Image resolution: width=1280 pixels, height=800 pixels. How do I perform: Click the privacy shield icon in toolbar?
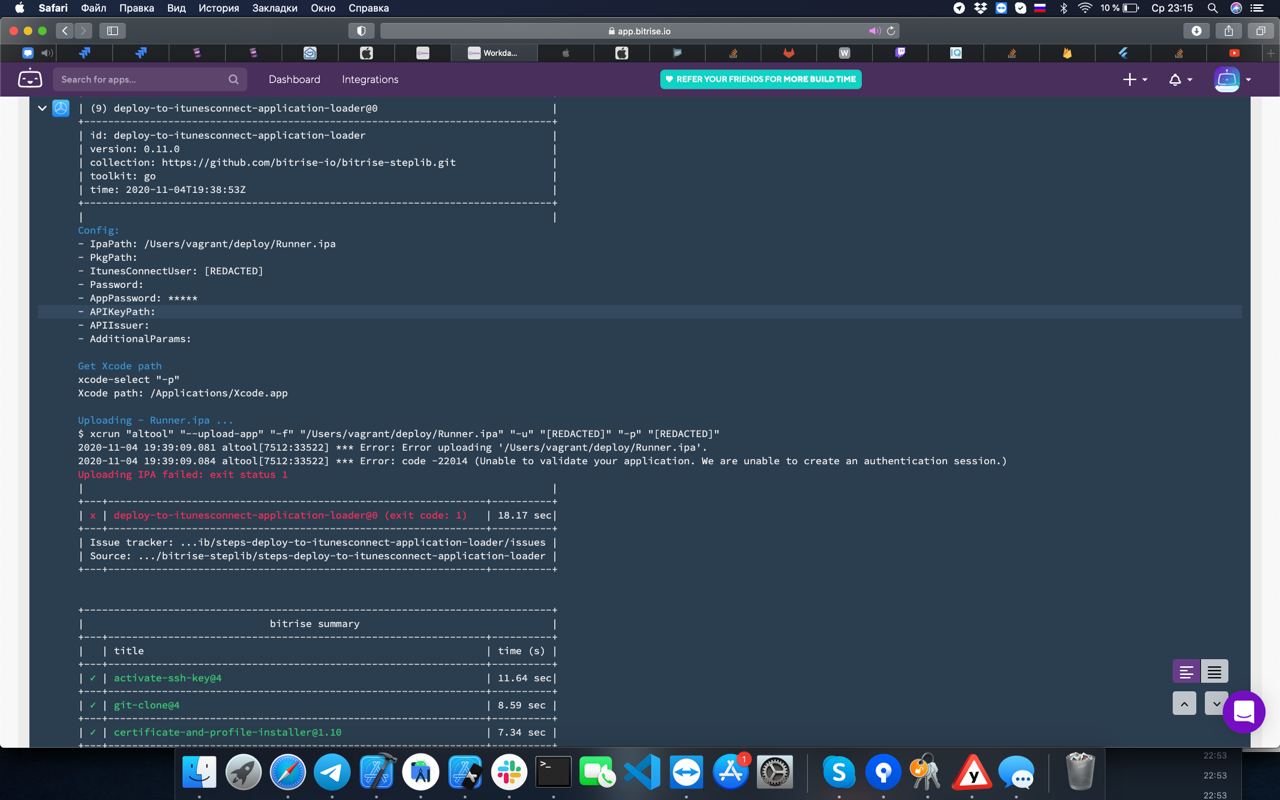pos(361,31)
